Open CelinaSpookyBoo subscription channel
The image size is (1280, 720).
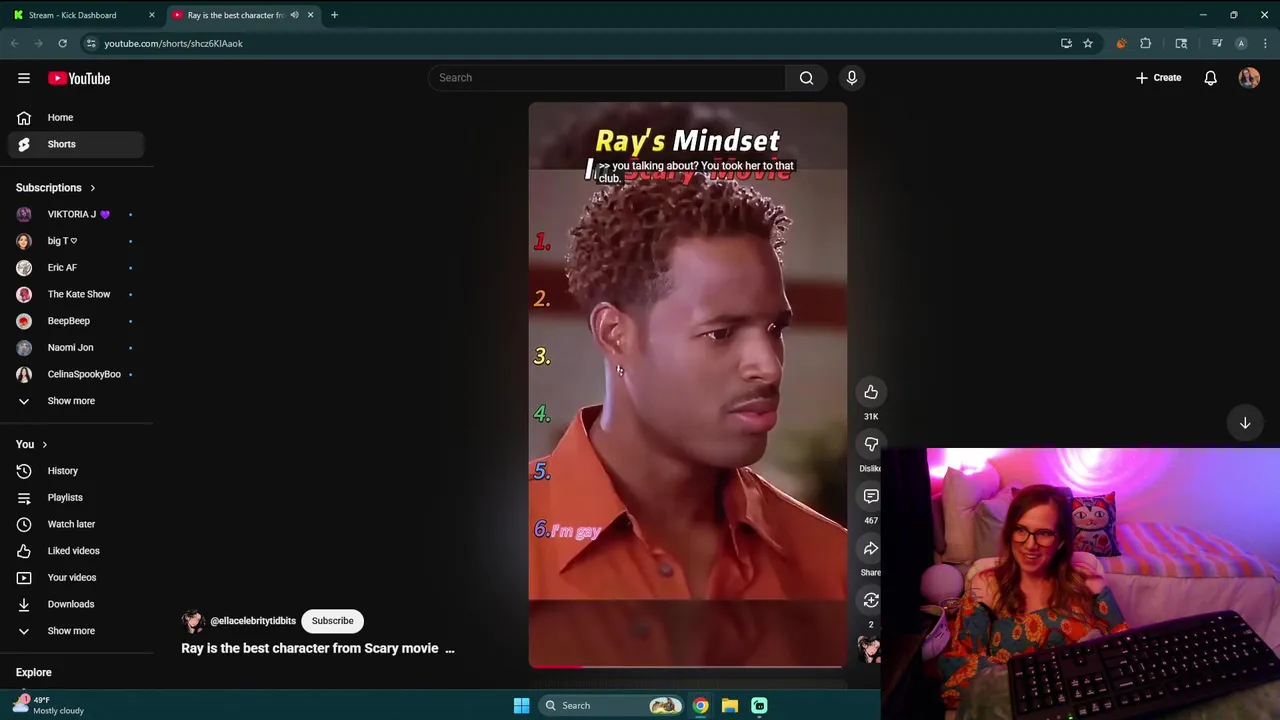(x=76, y=374)
